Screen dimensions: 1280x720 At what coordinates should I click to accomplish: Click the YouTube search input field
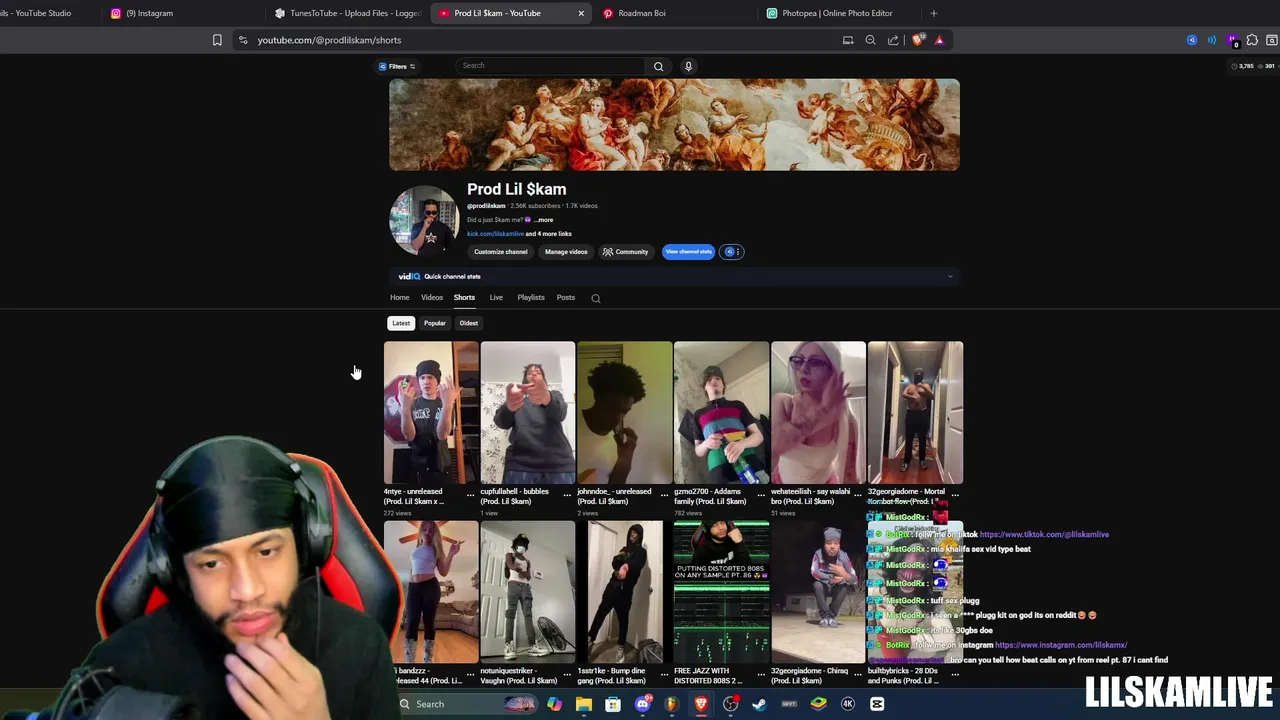click(x=551, y=66)
